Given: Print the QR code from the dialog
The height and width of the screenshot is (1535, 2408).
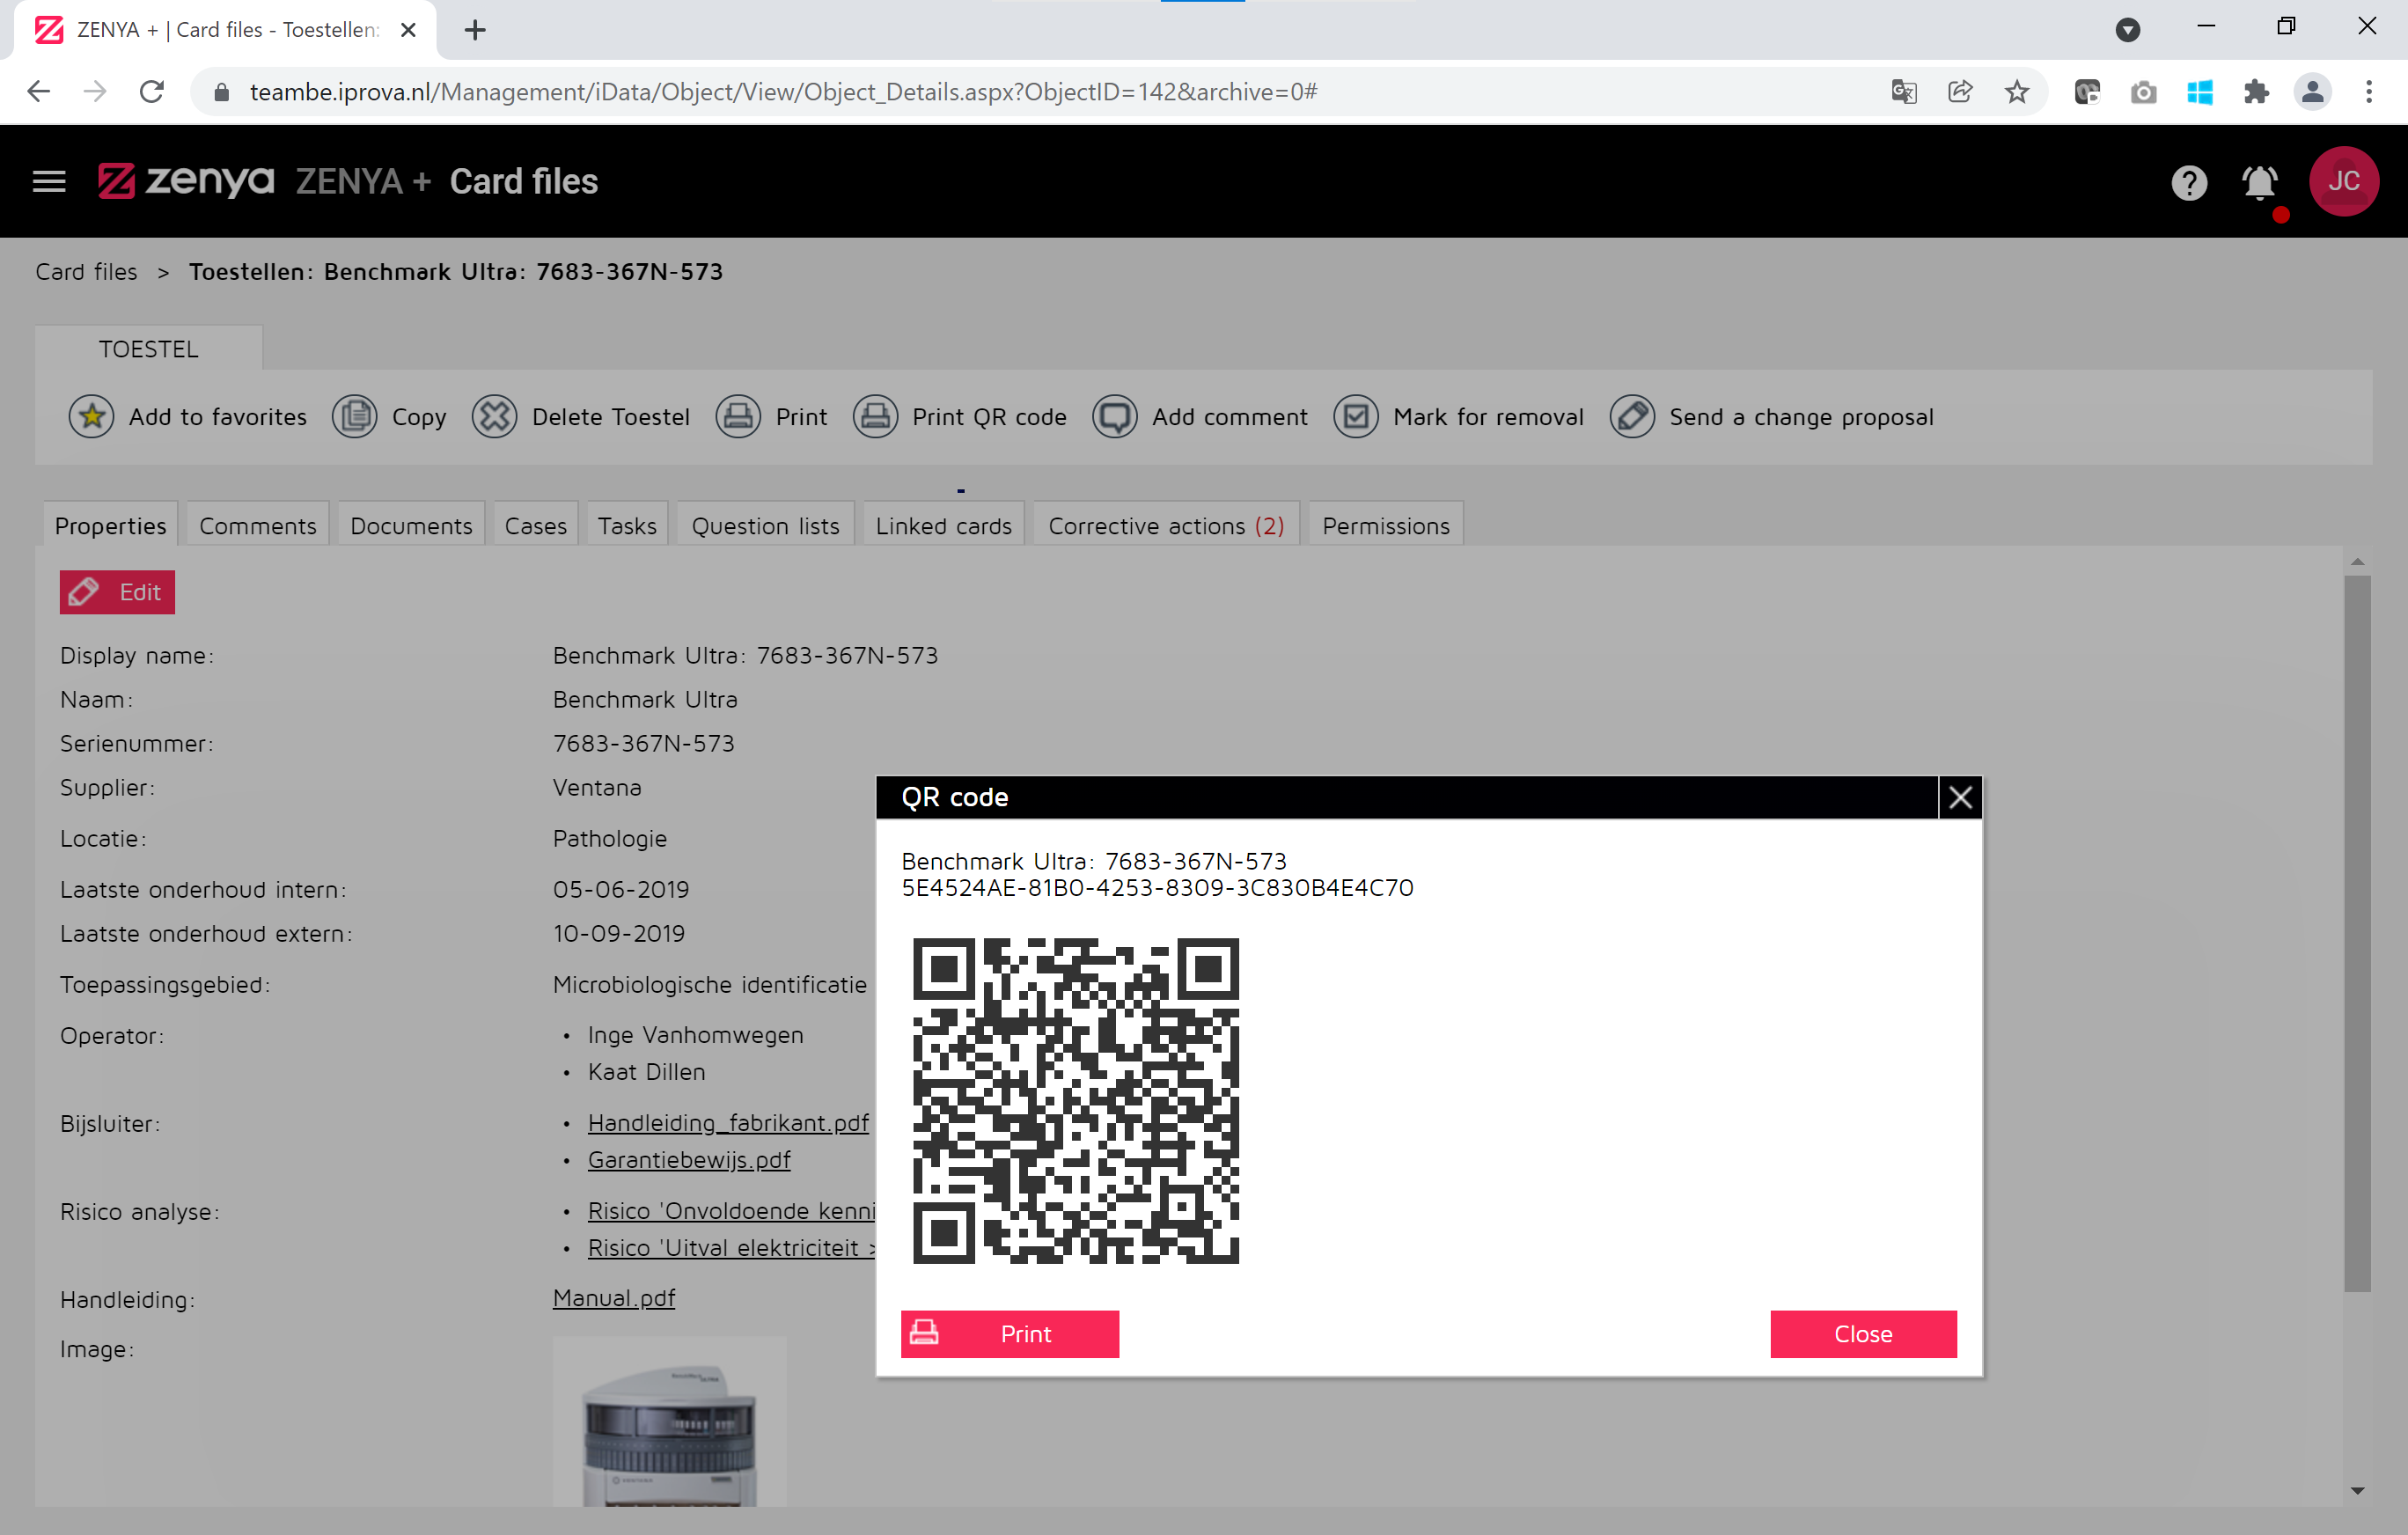Looking at the screenshot, I should coord(1010,1333).
